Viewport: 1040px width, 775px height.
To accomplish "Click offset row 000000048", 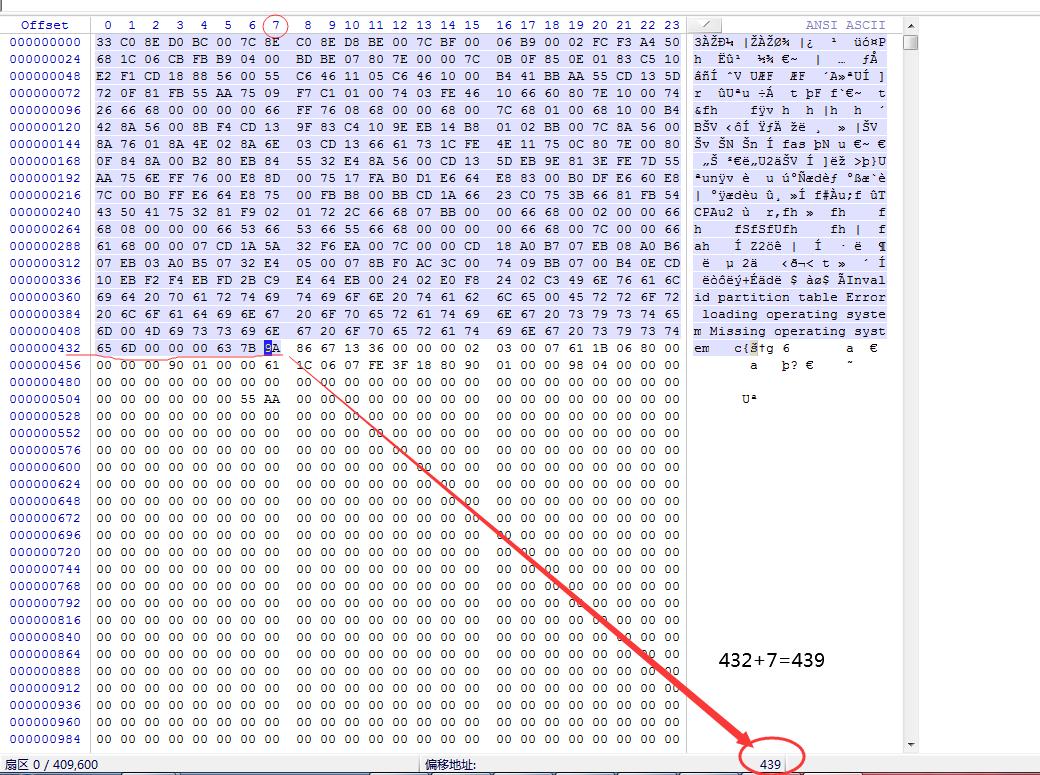I will (45, 76).
